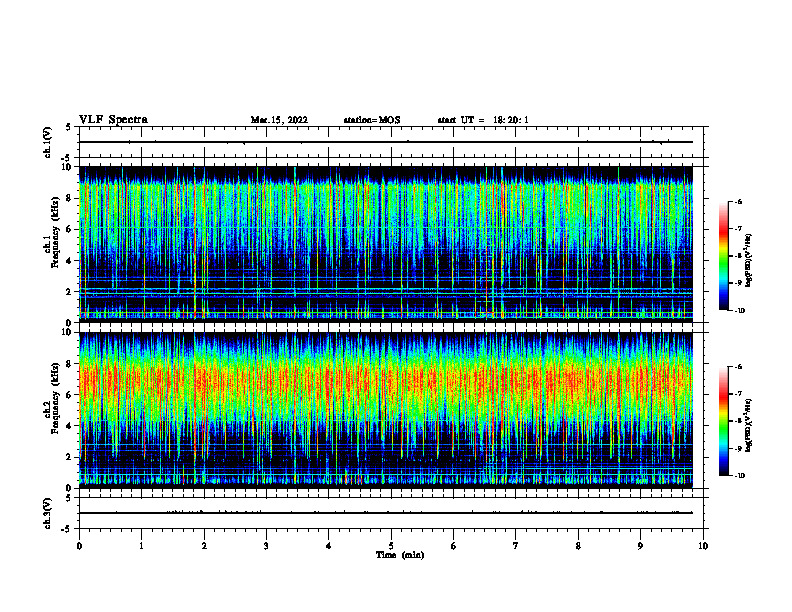The width and height of the screenshot is (792, 612).
Task: Click the "ch.3(V)" axis label
Action: [48, 514]
